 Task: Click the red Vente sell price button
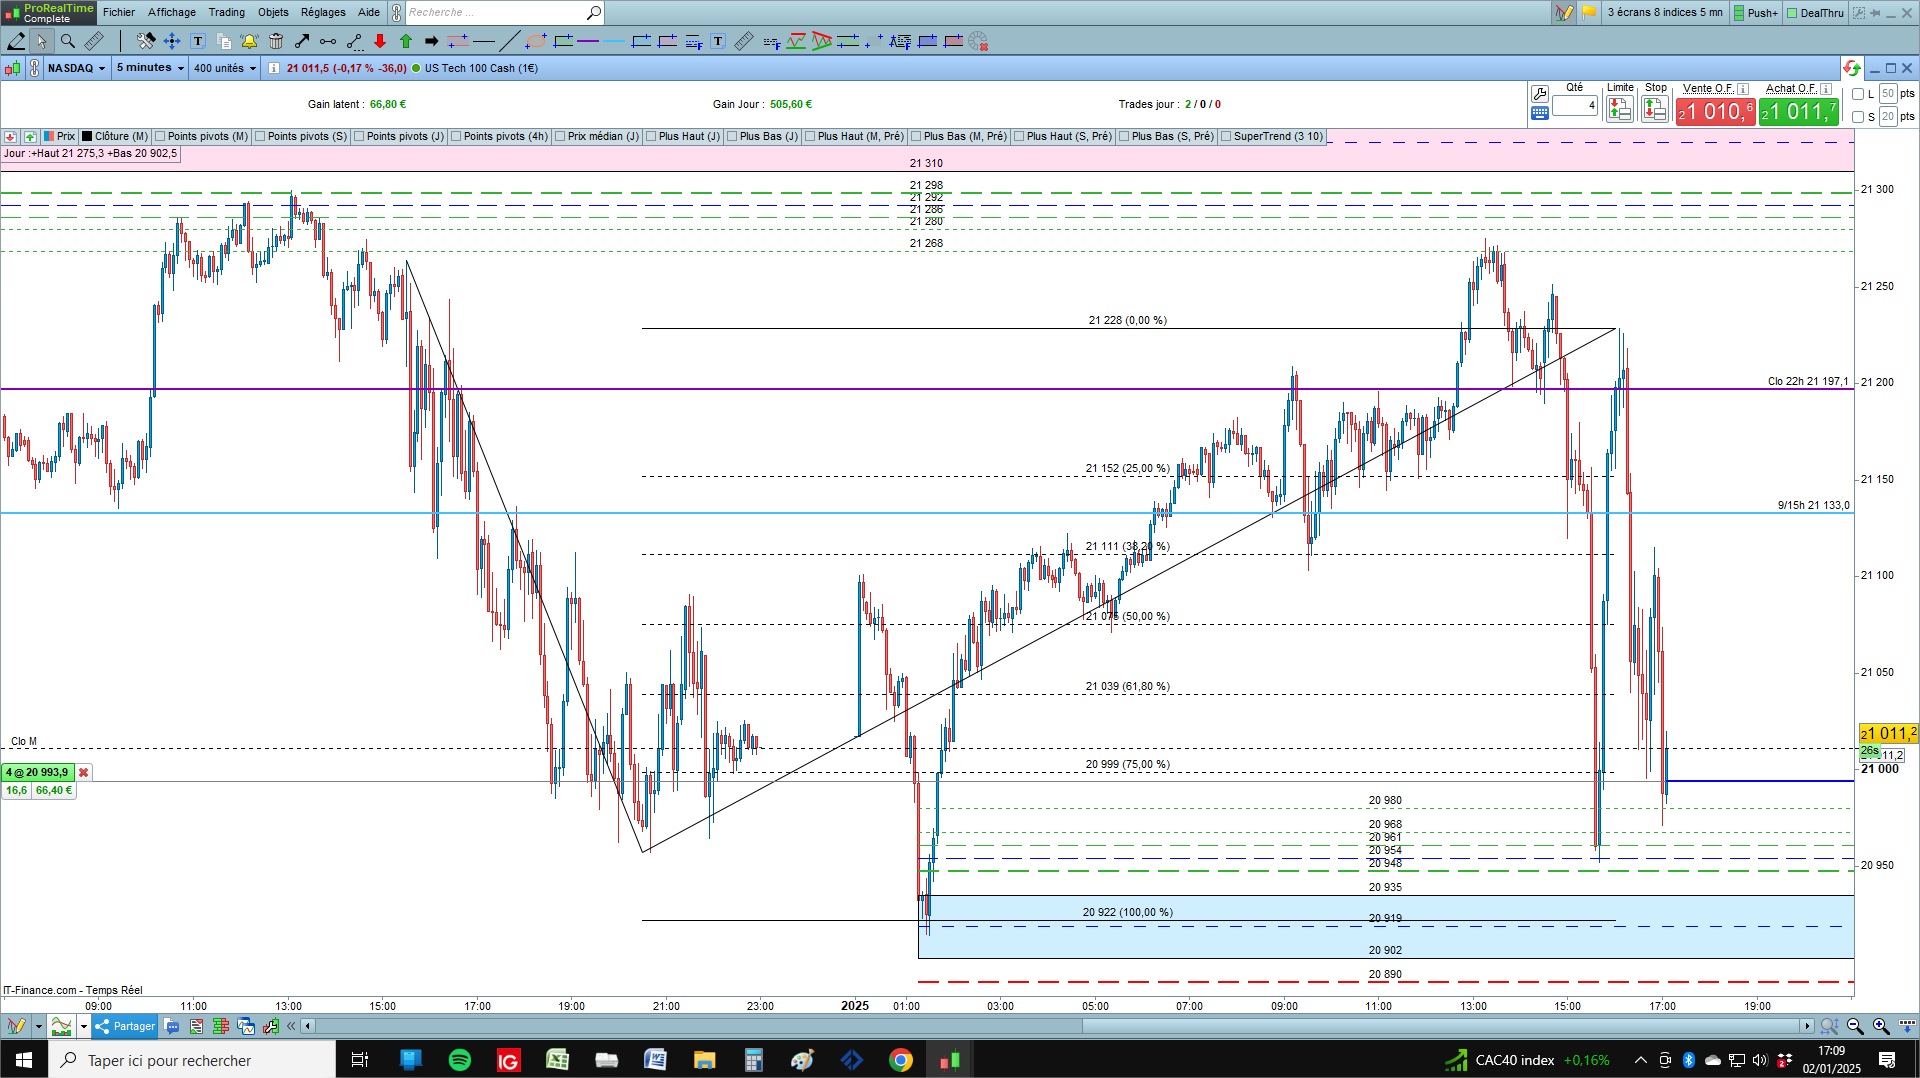[x=1715, y=111]
